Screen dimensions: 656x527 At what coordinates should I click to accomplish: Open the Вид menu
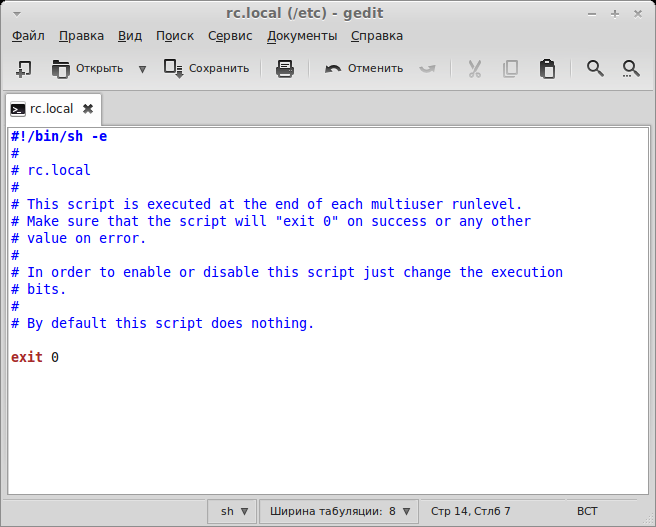130,36
